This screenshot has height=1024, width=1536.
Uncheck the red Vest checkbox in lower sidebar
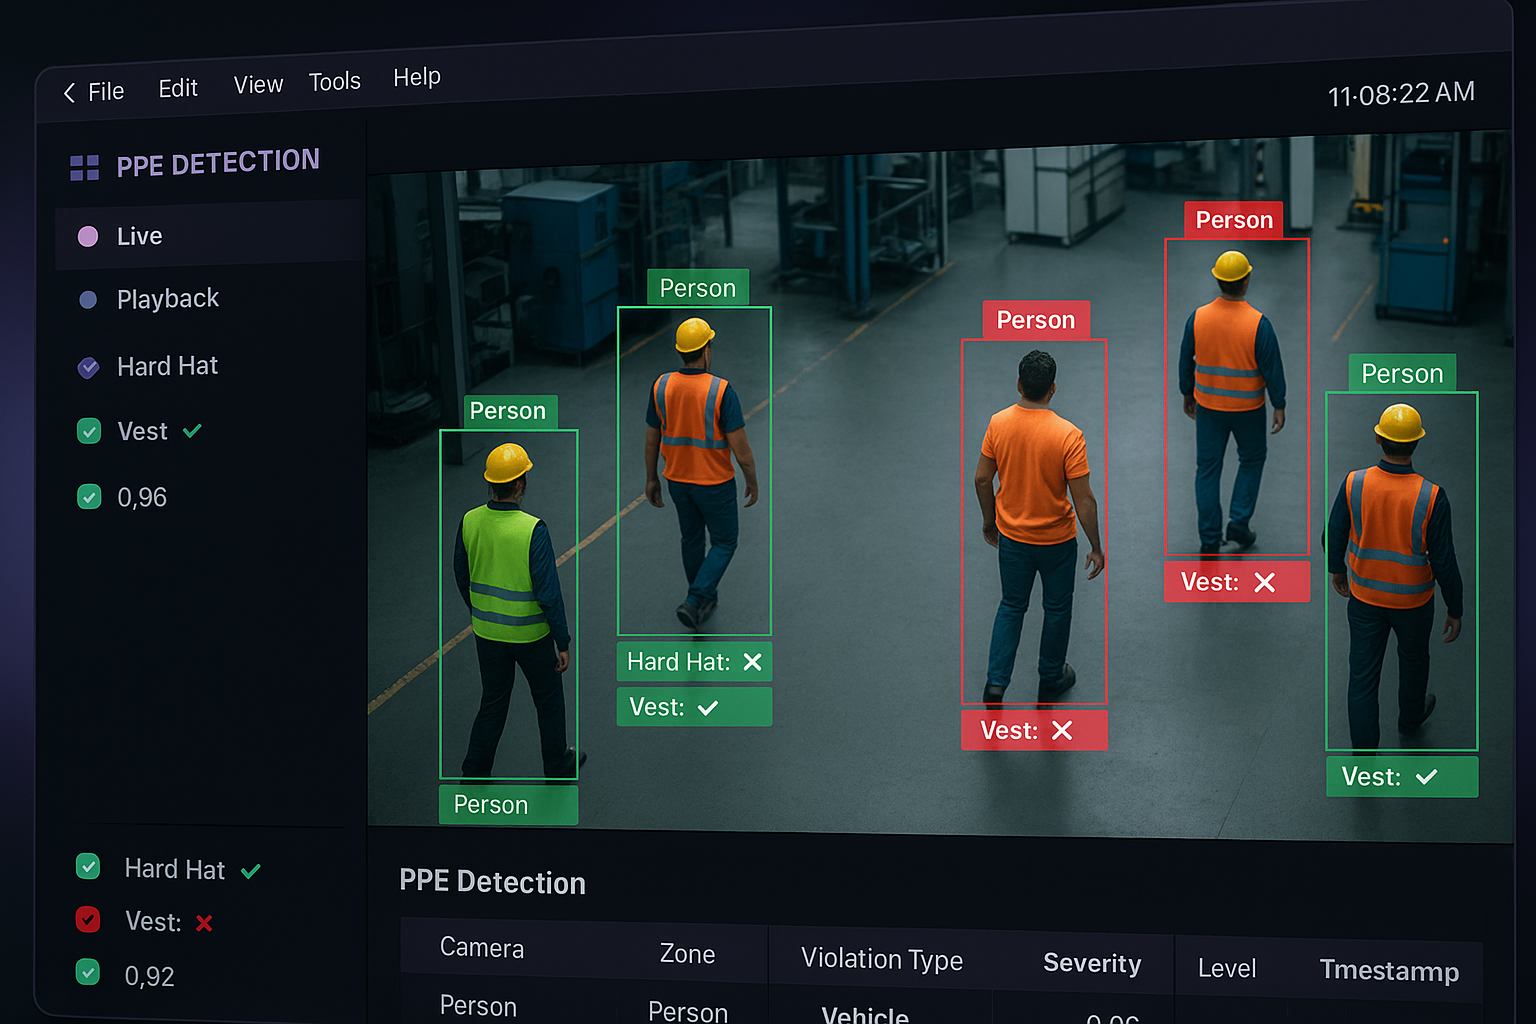88,919
